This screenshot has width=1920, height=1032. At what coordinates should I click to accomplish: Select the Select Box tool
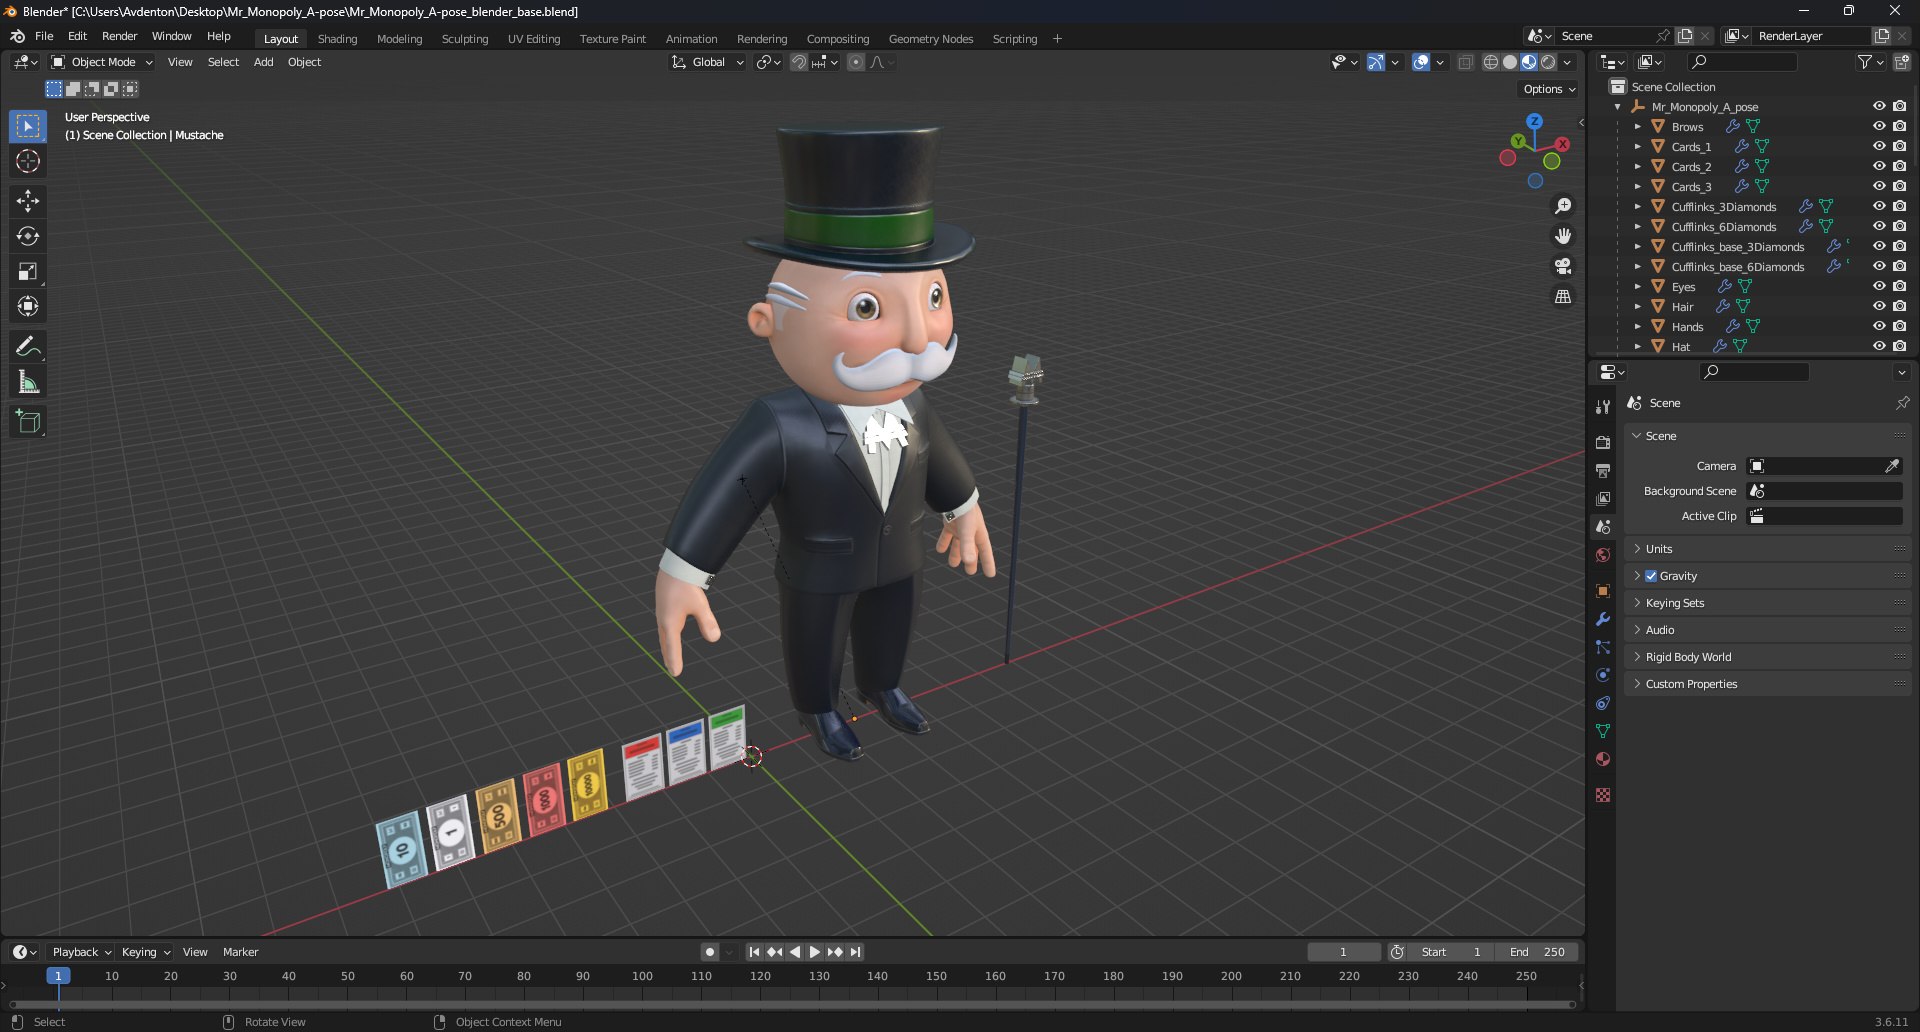coord(28,126)
